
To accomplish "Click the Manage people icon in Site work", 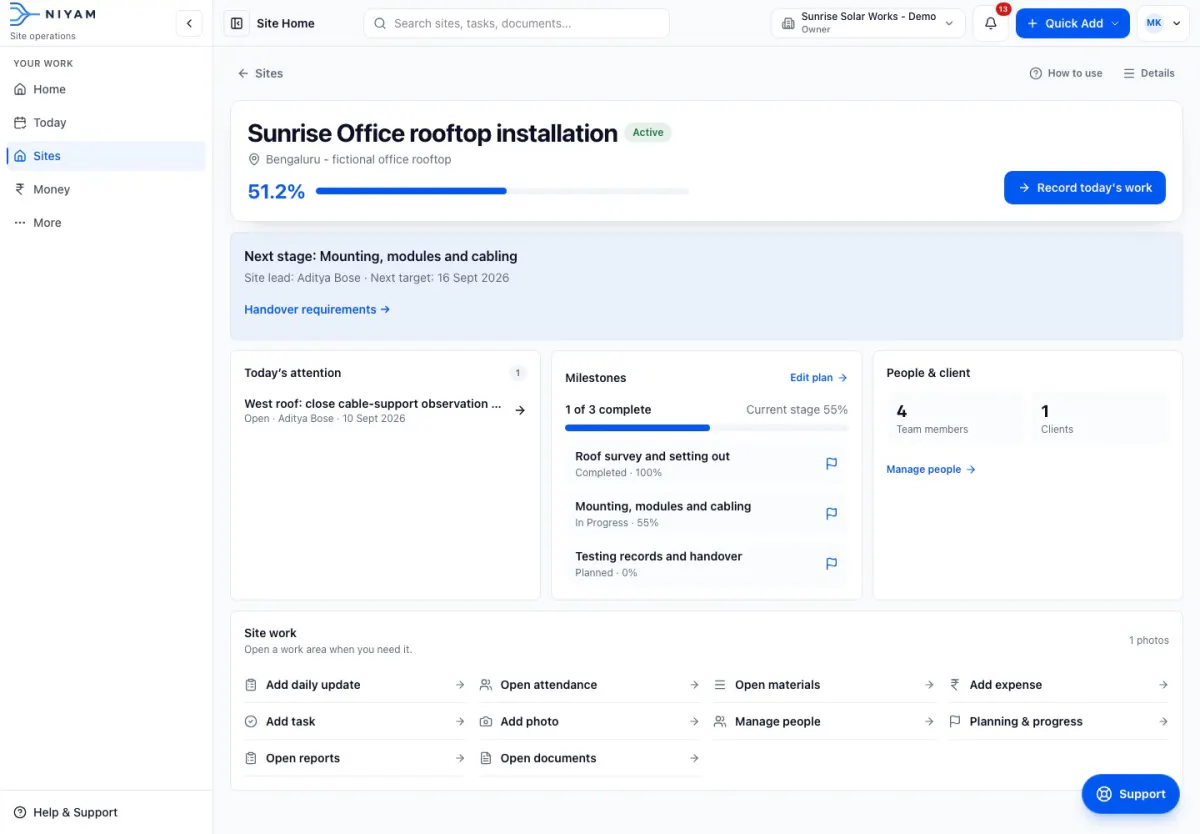I will click(x=720, y=722).
